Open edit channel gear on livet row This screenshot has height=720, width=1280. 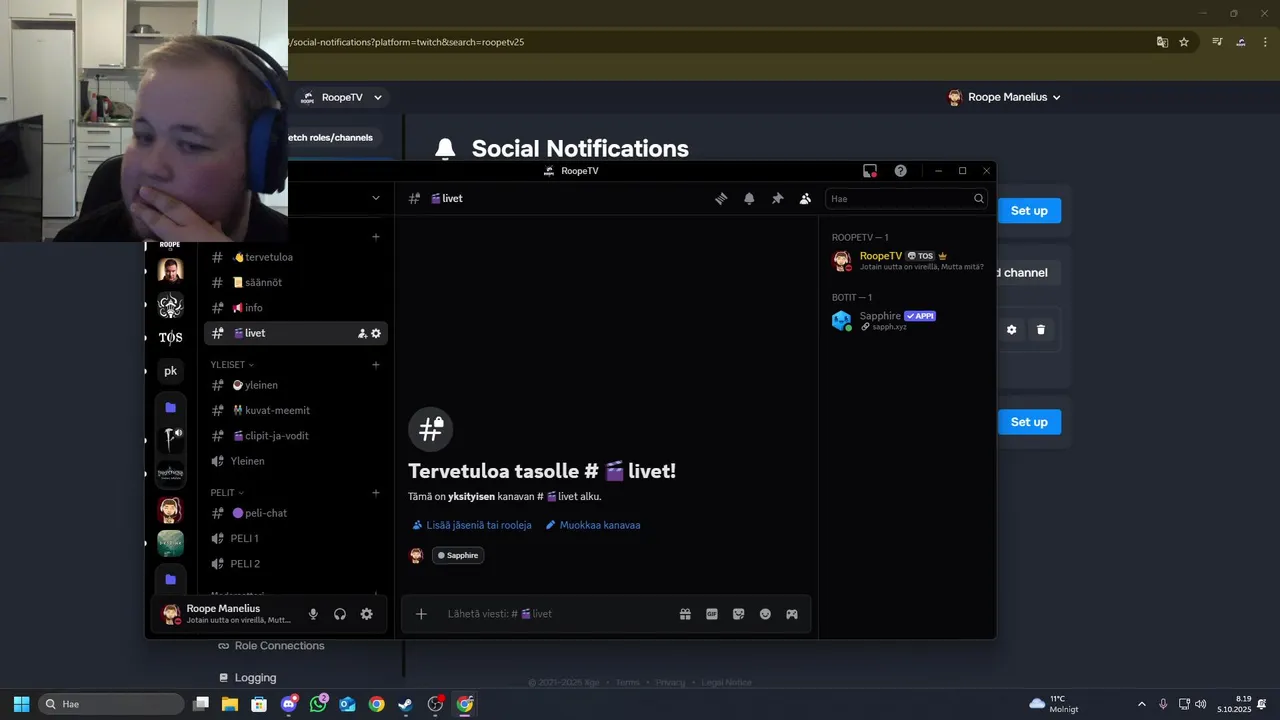click(376, 334)
